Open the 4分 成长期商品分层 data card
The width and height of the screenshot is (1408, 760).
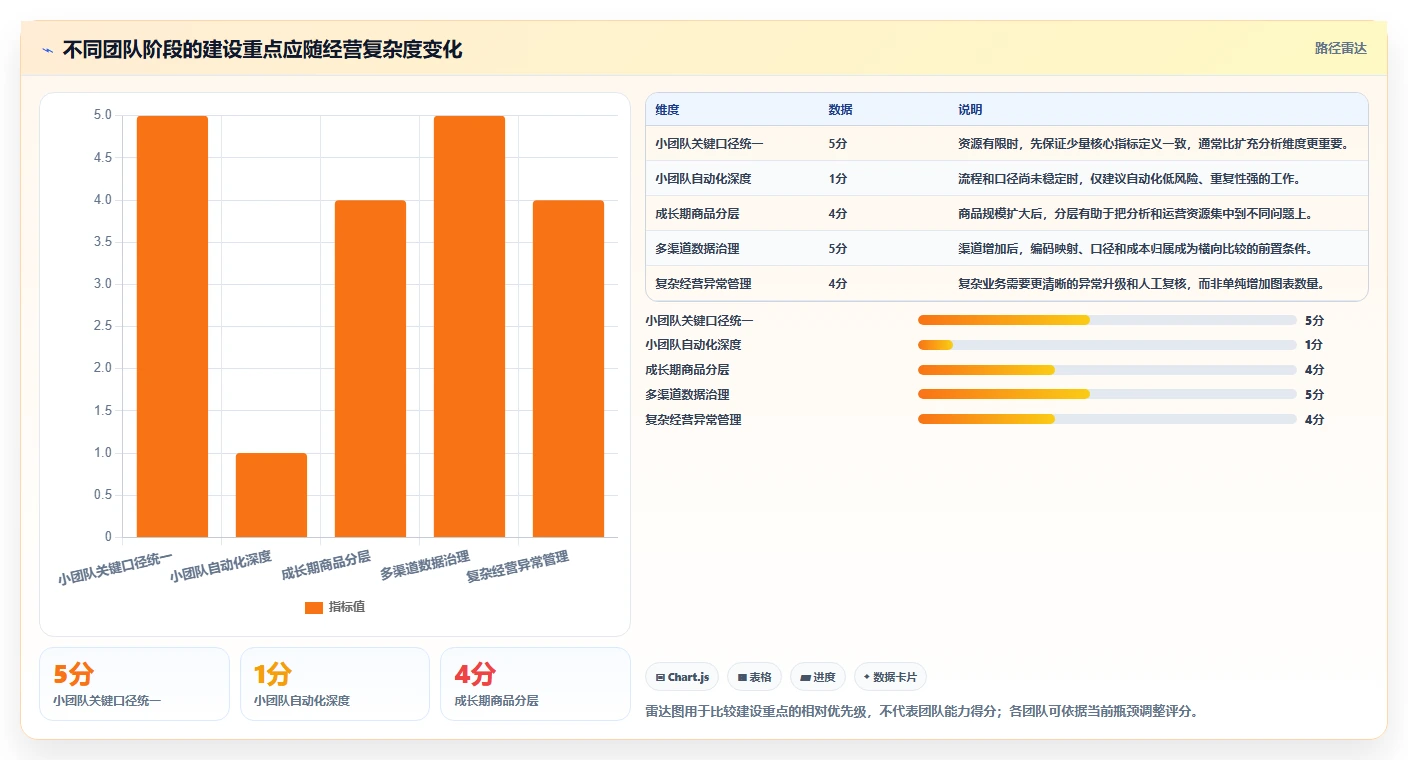tap(535, 684)
